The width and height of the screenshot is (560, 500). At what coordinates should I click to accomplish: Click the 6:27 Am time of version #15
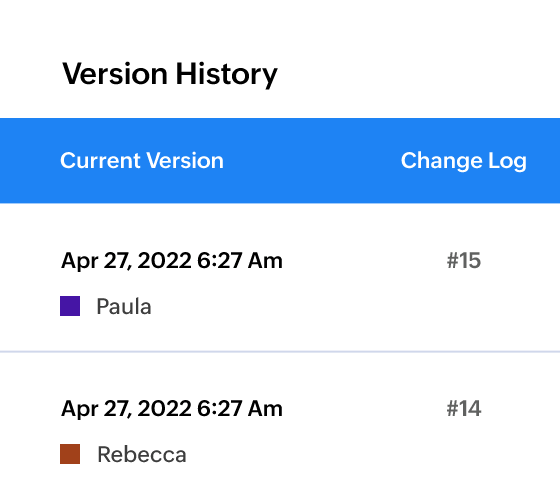240,260
